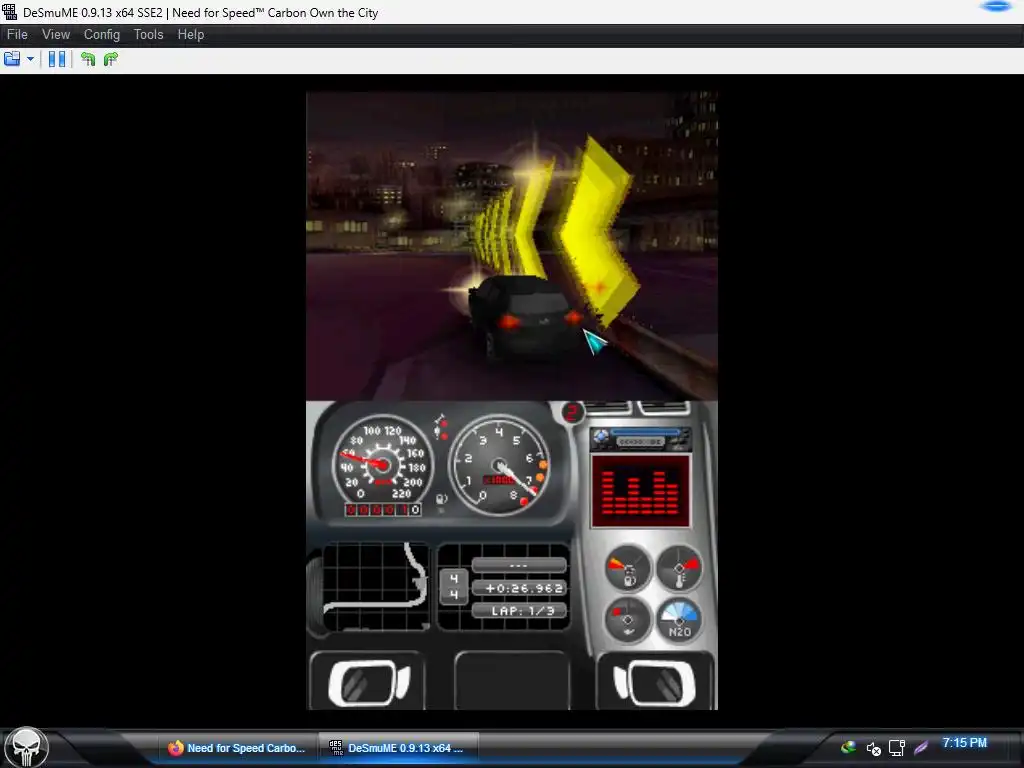
Task: Click the +0:26.962 time readout
Action: pyautogui.click(x=520, y=588)
